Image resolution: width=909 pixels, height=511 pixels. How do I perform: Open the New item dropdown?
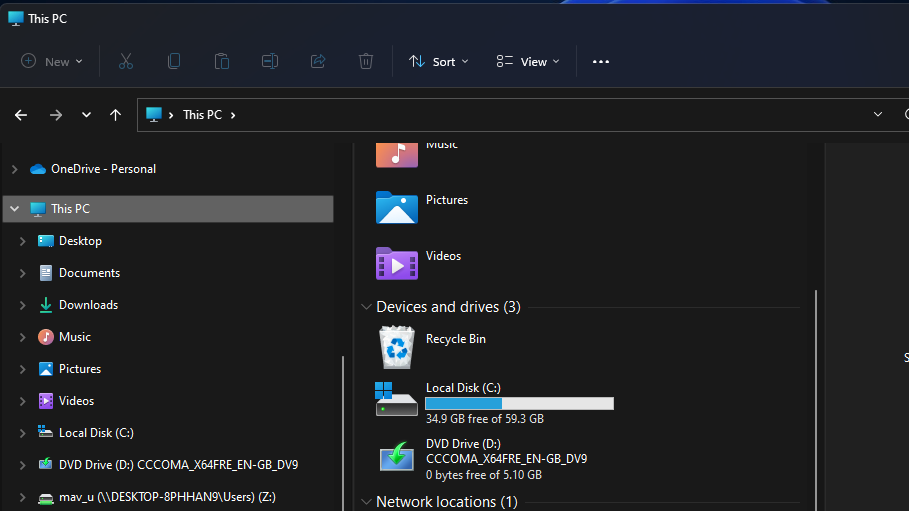[52, 61]
